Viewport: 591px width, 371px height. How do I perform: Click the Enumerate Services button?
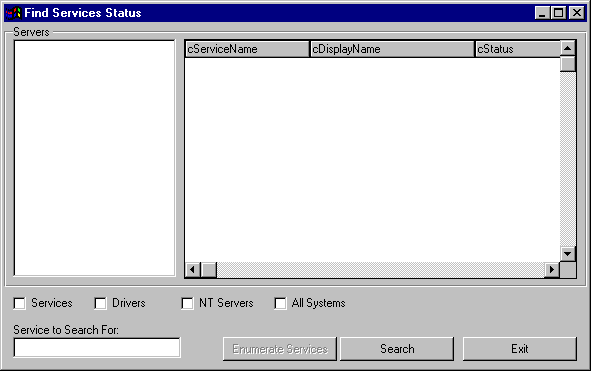point(280,349)
